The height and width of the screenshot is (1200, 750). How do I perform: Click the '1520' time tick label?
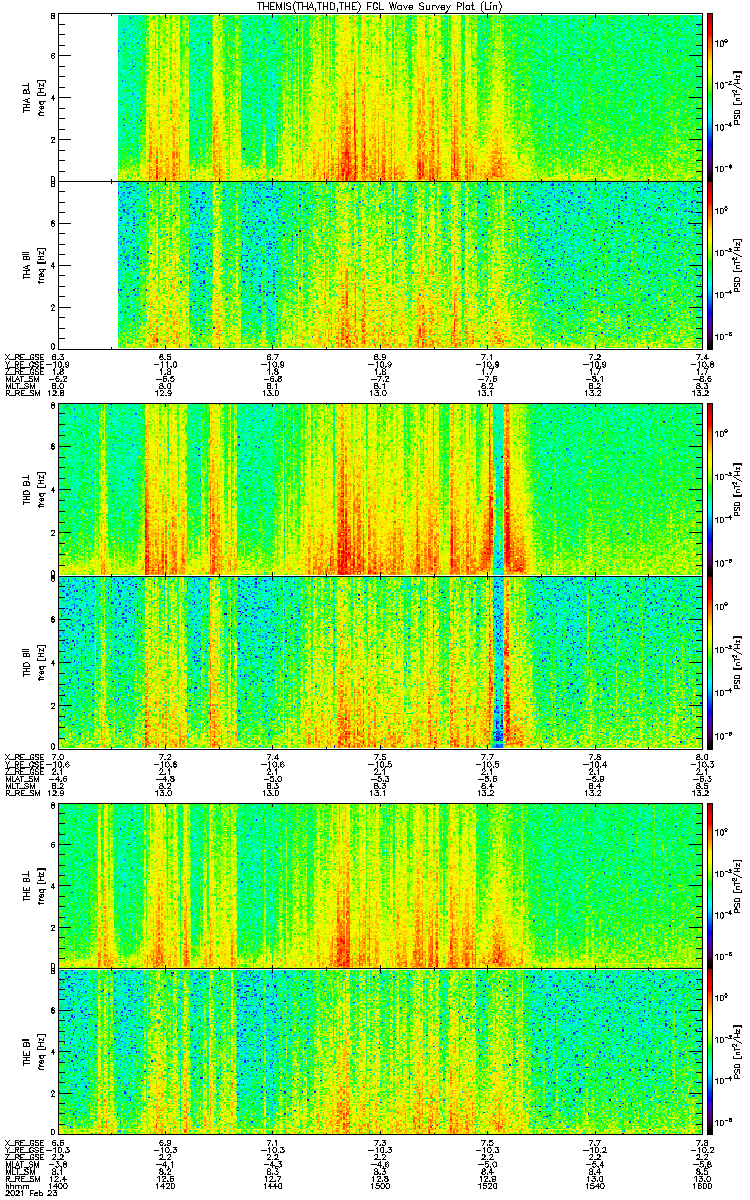click(x=488, y=1187)
